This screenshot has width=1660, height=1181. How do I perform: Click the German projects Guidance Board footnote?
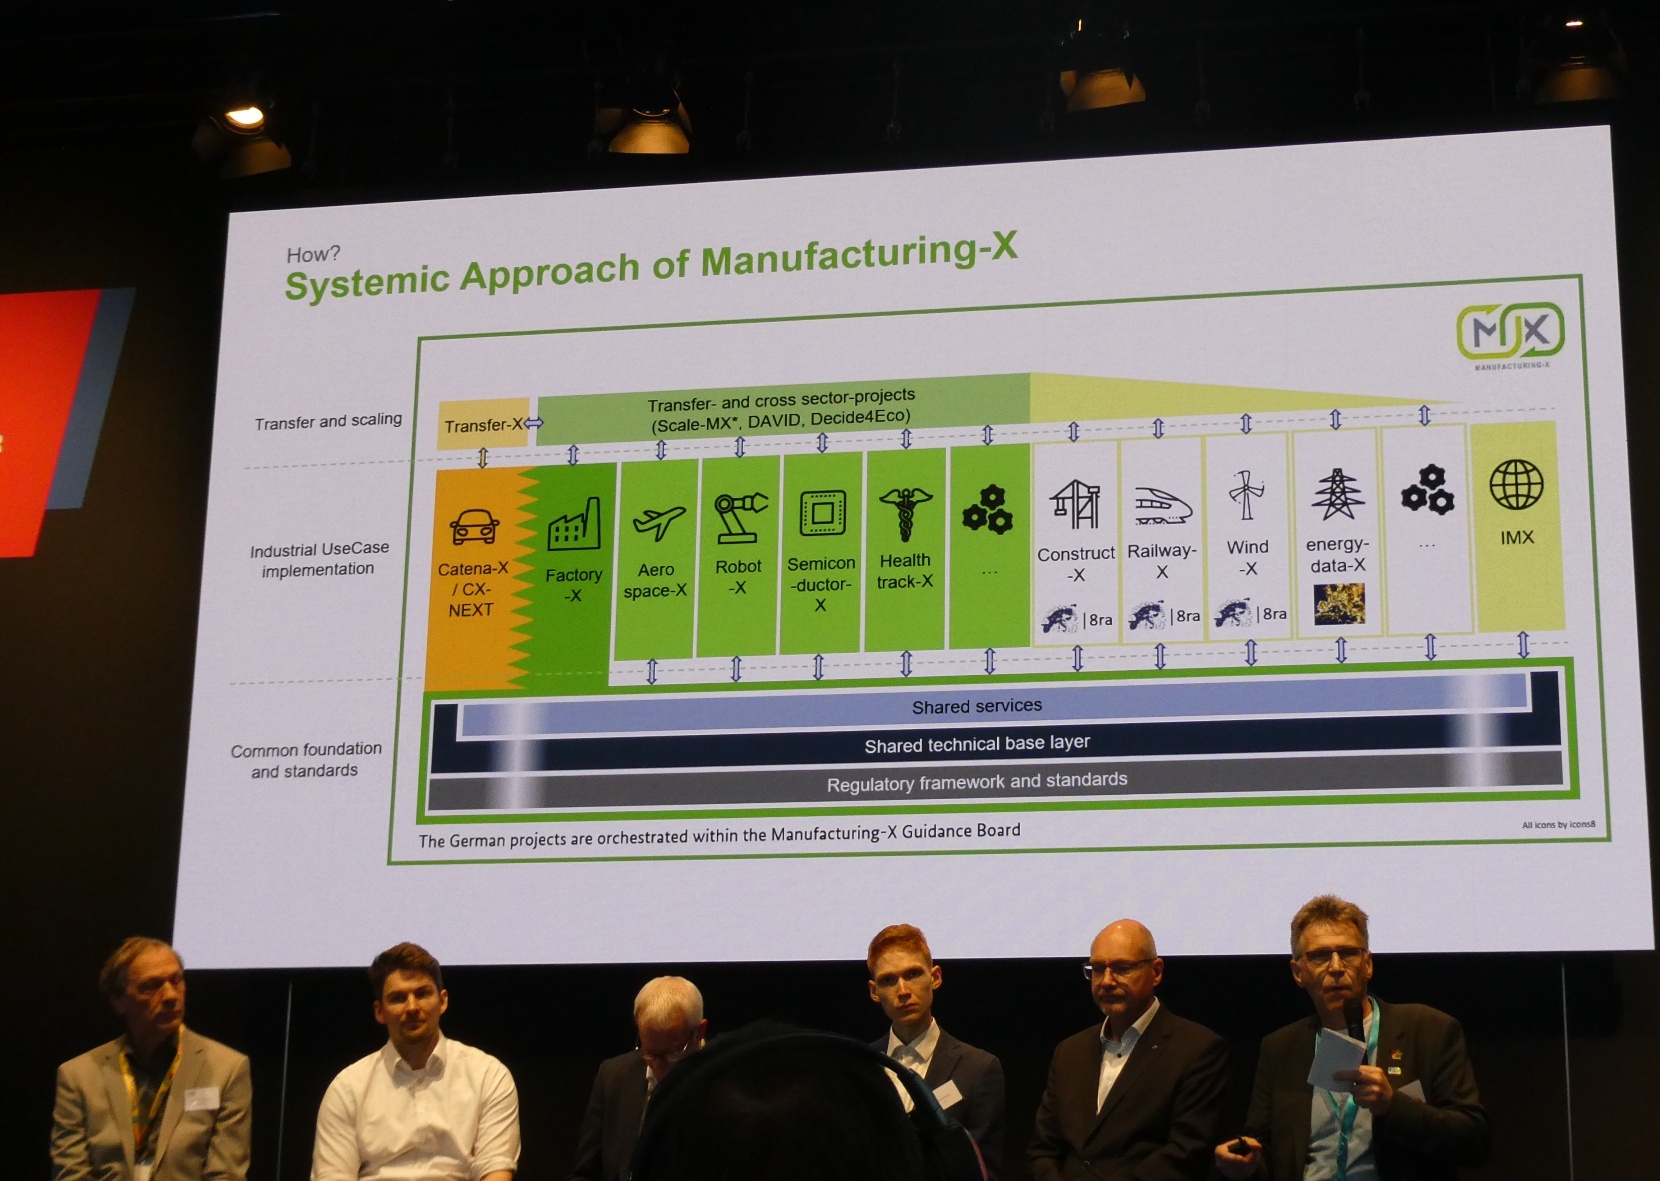719,835
